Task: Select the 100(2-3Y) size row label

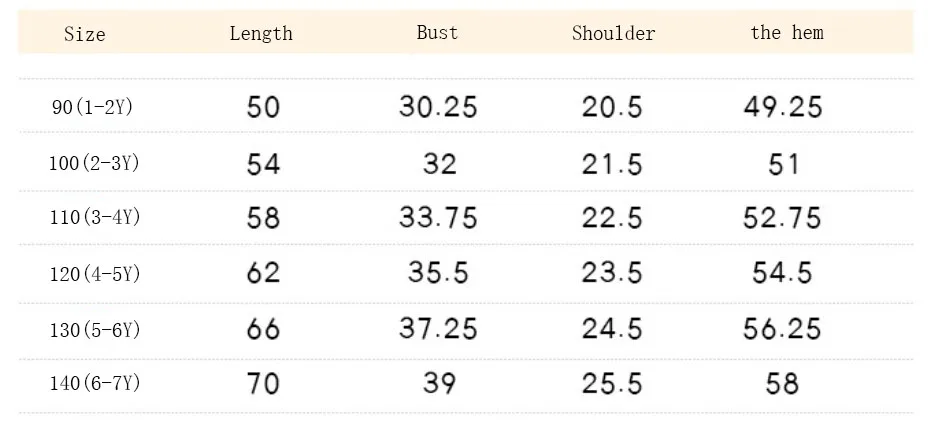Action: (94, 163)
